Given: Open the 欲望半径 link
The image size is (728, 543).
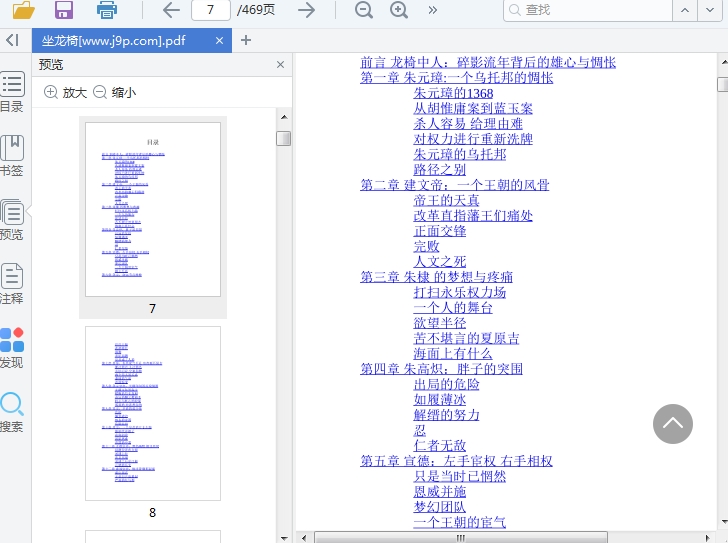Looking at the screenshot, I should tap(440, 323).
